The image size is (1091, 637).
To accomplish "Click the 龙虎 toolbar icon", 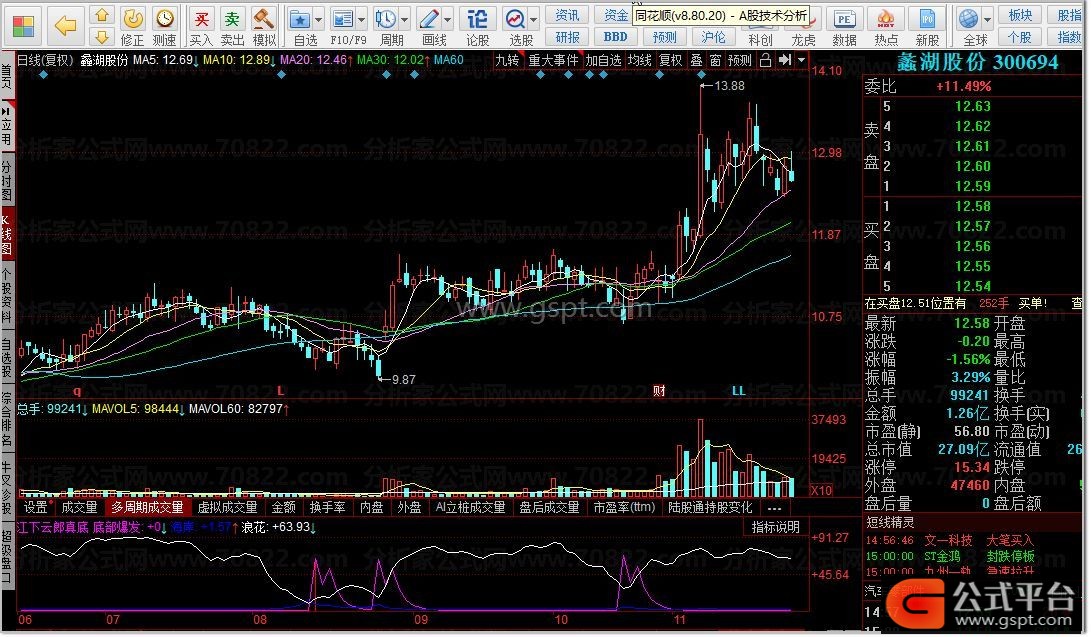I will click(803, 40).
